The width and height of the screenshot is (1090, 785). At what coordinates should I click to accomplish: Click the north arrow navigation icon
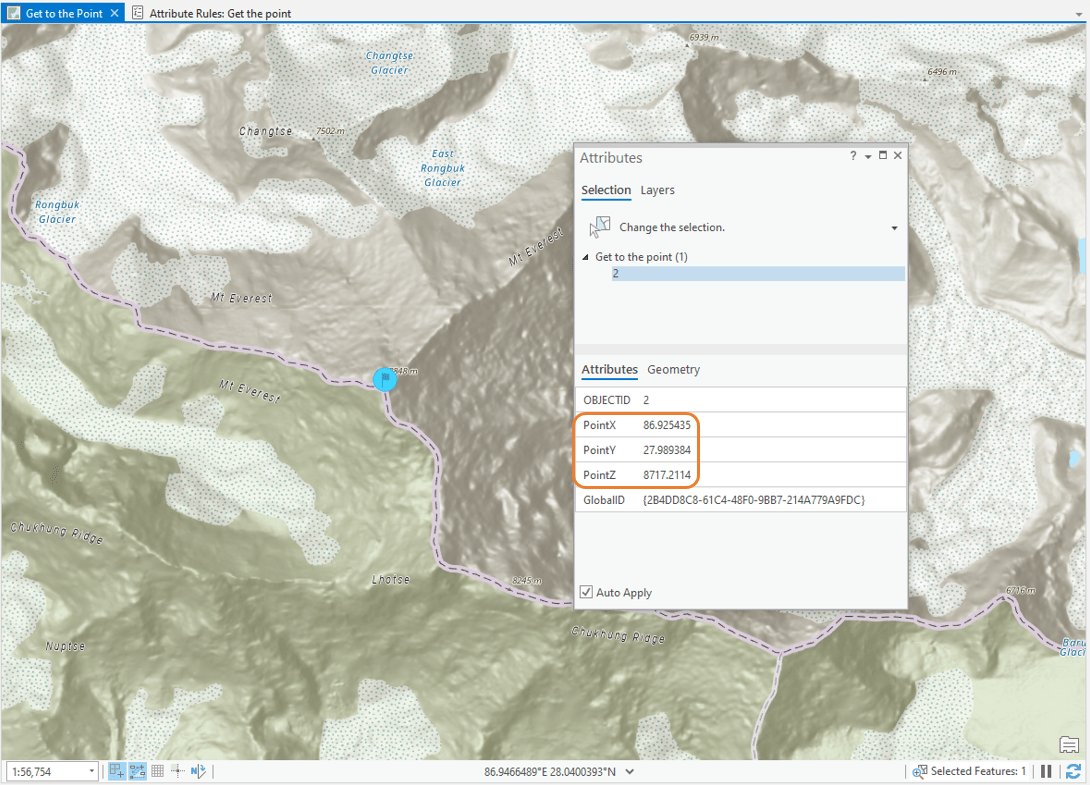[197, 771]
